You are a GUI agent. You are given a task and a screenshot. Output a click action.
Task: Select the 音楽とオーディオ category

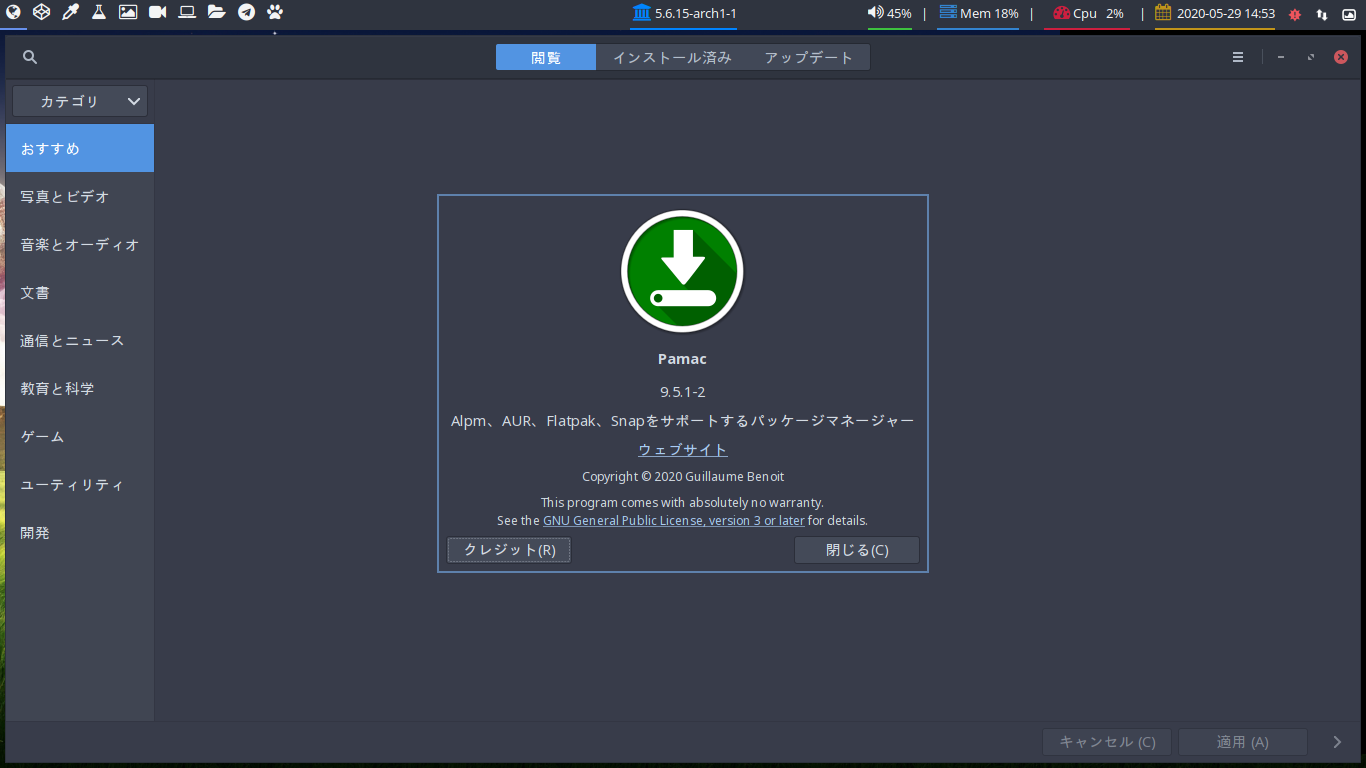[80, 244]
